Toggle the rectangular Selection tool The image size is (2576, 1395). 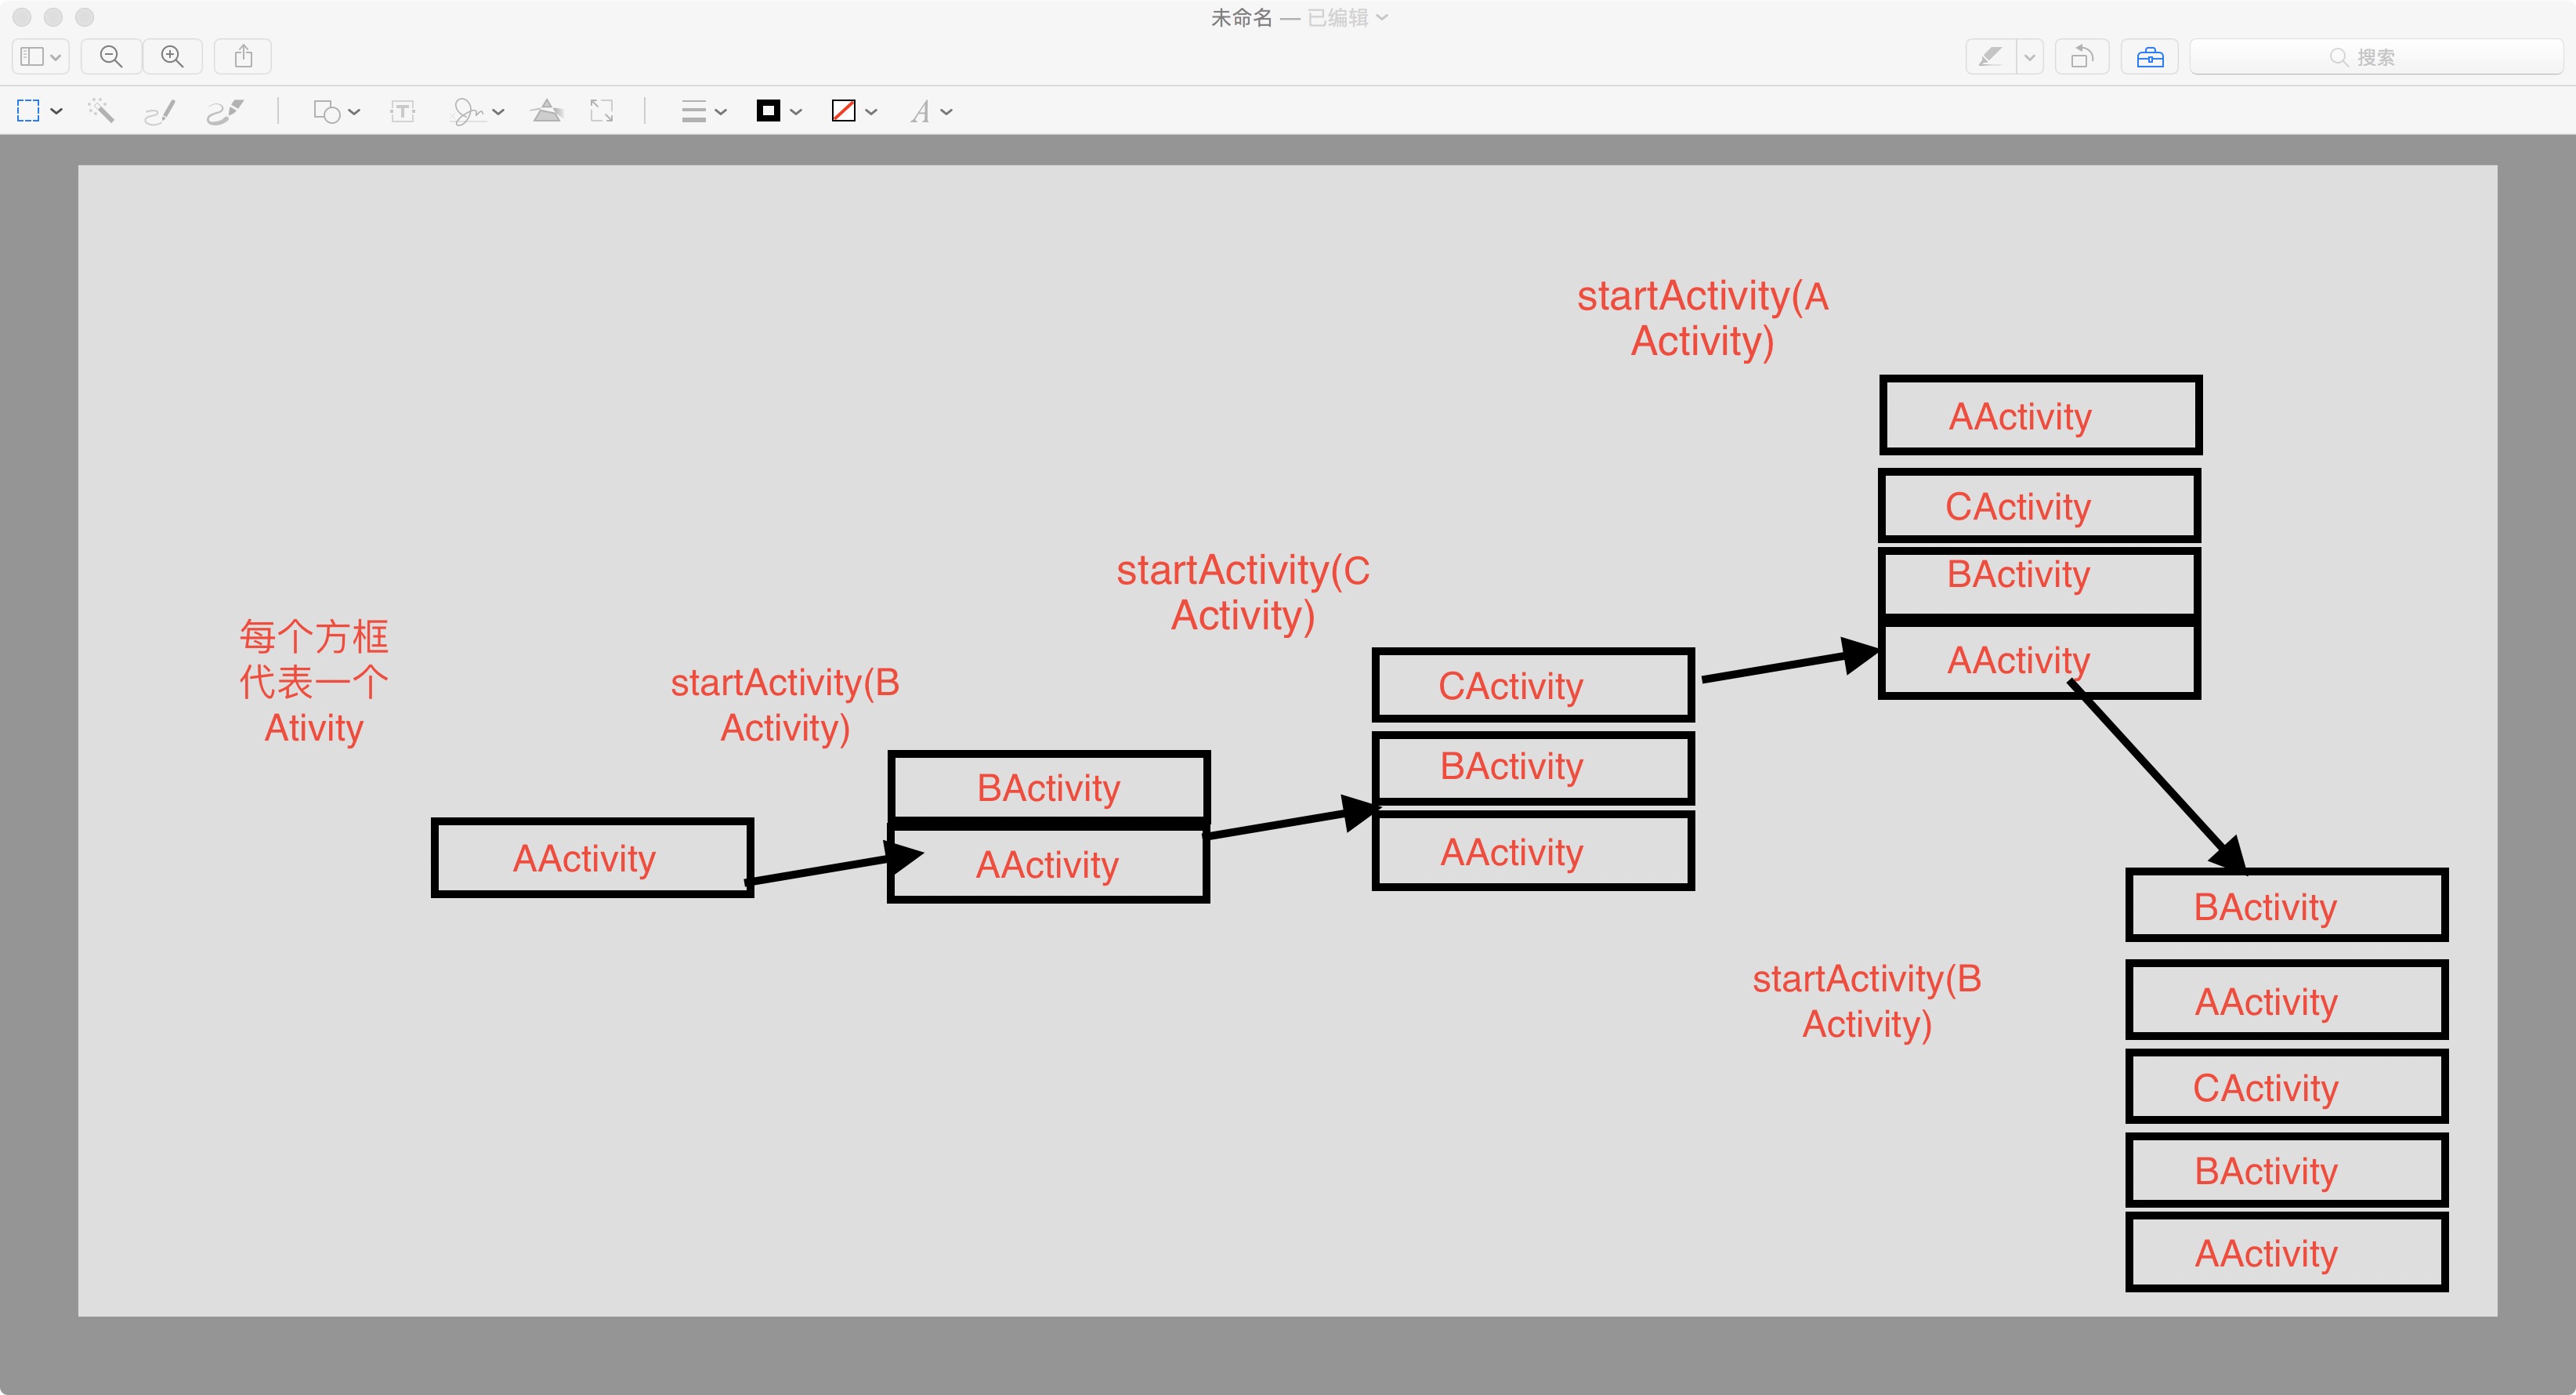[x=29, y=111]
